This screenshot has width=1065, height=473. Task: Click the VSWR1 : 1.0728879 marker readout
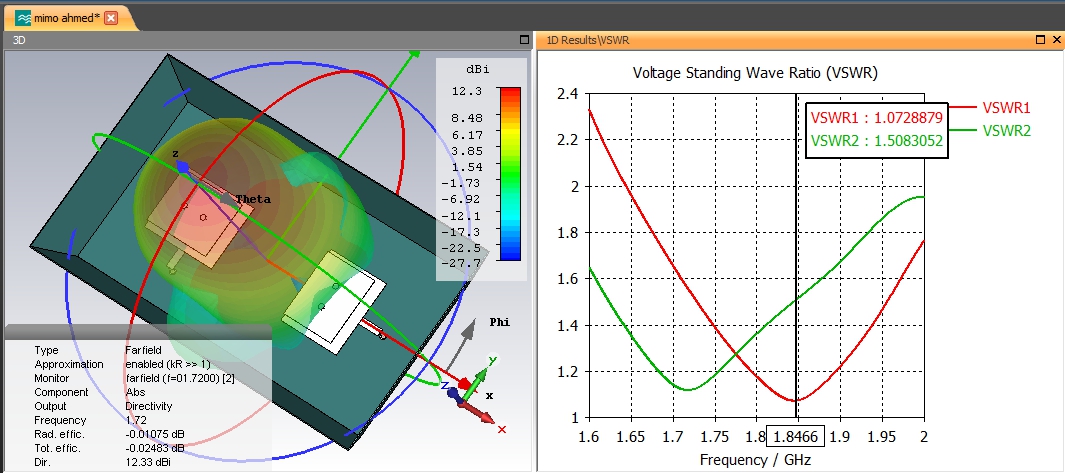coord(877,118)
